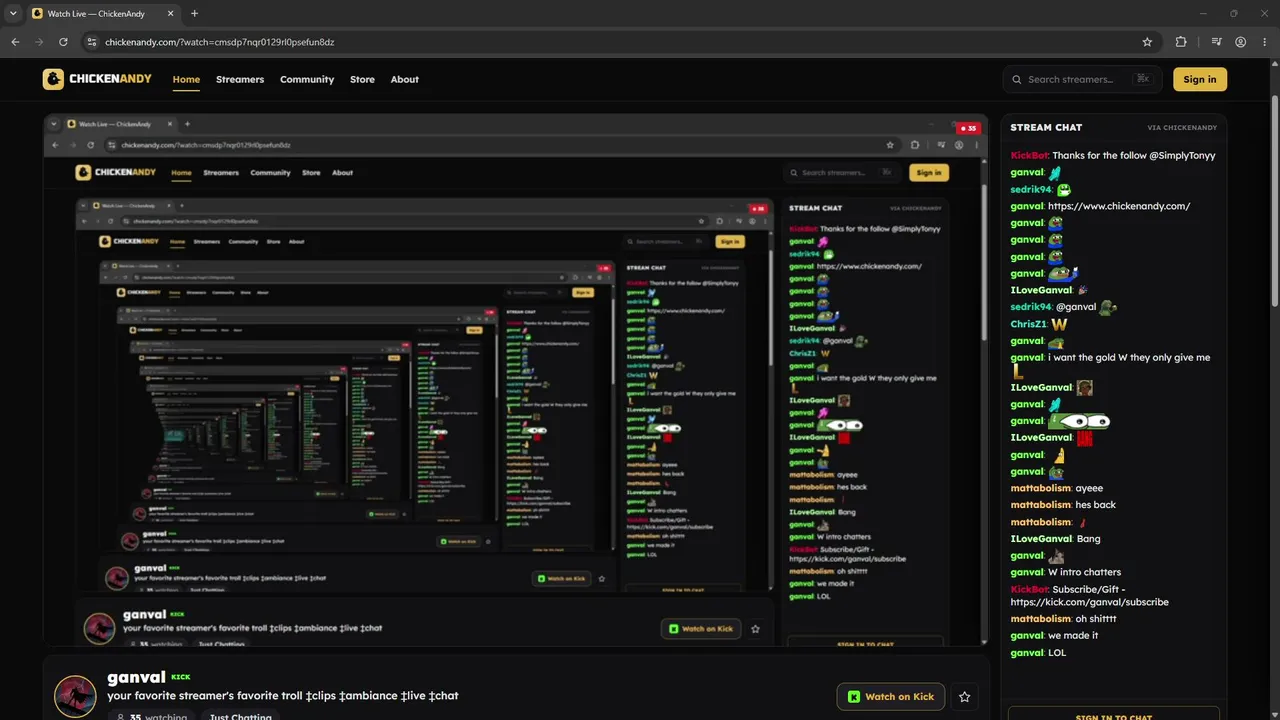This screenshot has height=720, width=1280.
Task: Open ganval's round profile avatar
Action: coord(75,696)
